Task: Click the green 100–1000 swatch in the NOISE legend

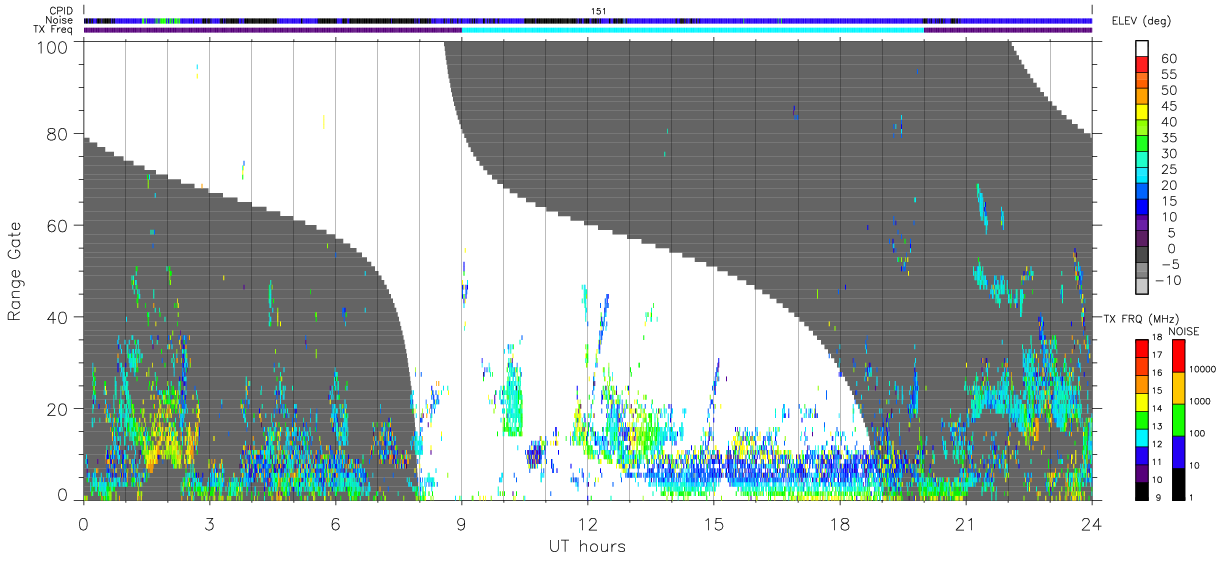Action: (1179, 419)
